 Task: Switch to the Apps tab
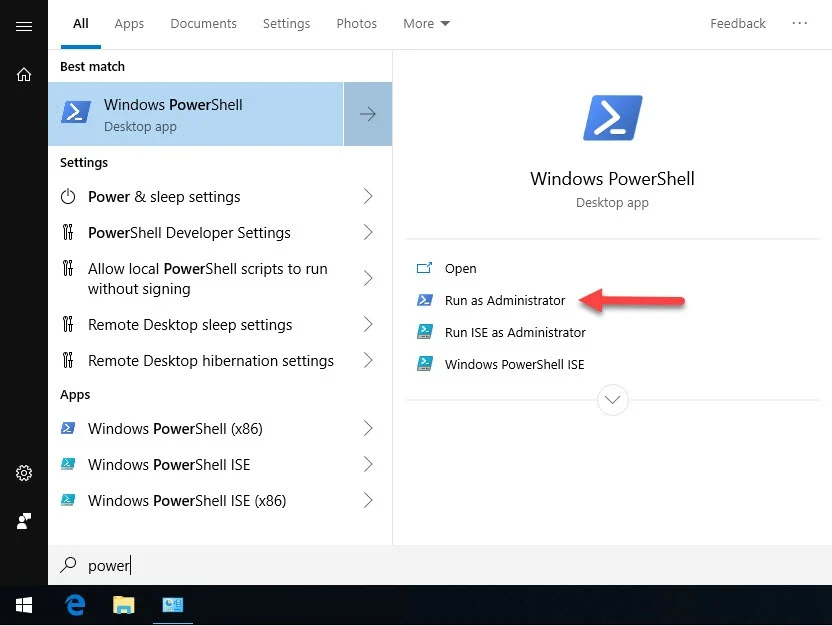(129, 23)
